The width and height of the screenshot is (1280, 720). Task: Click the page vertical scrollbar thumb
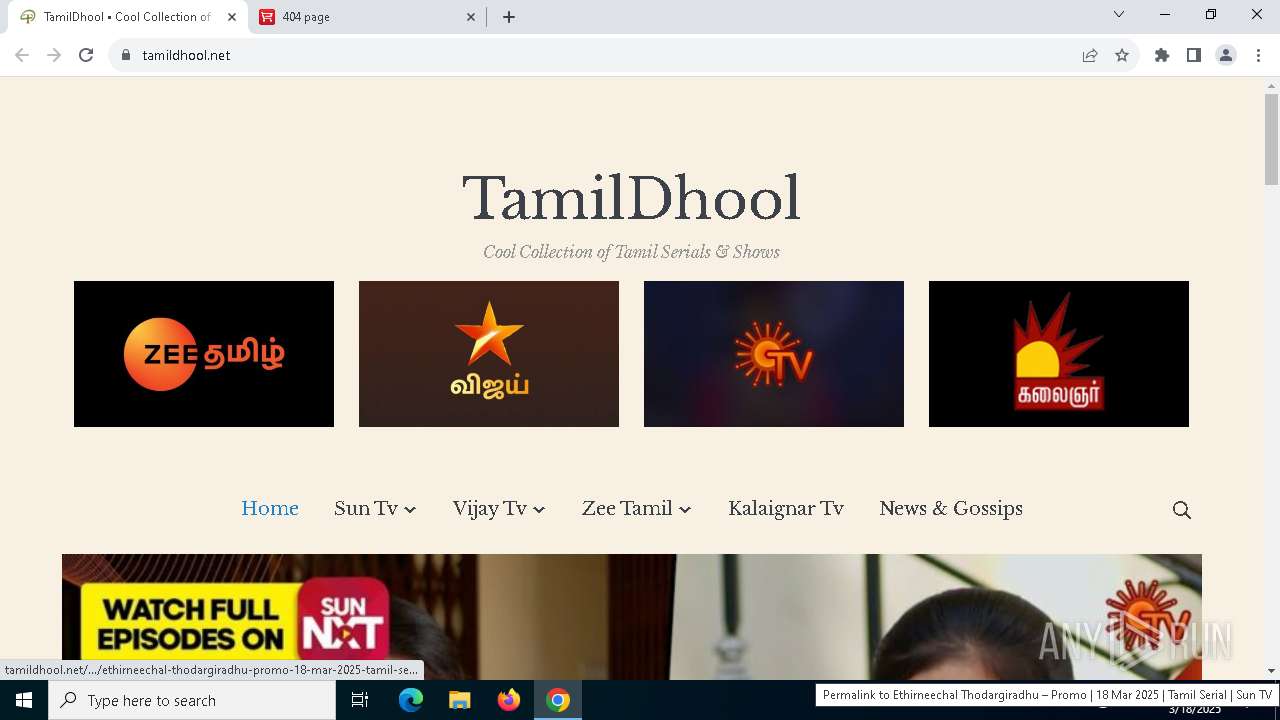(x=1271, y=140)
